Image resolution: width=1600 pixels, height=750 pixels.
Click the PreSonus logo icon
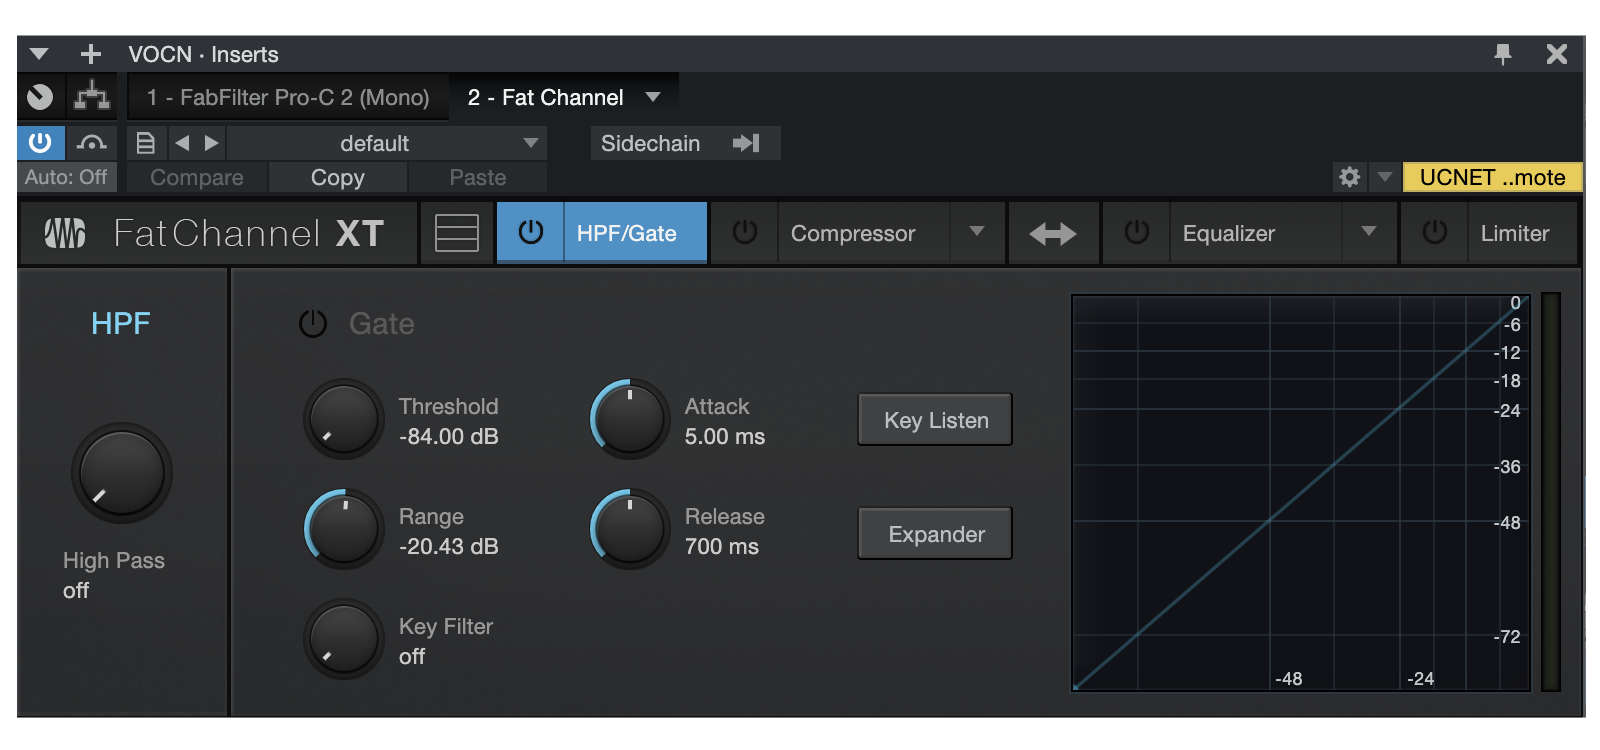tap(66, 233)
